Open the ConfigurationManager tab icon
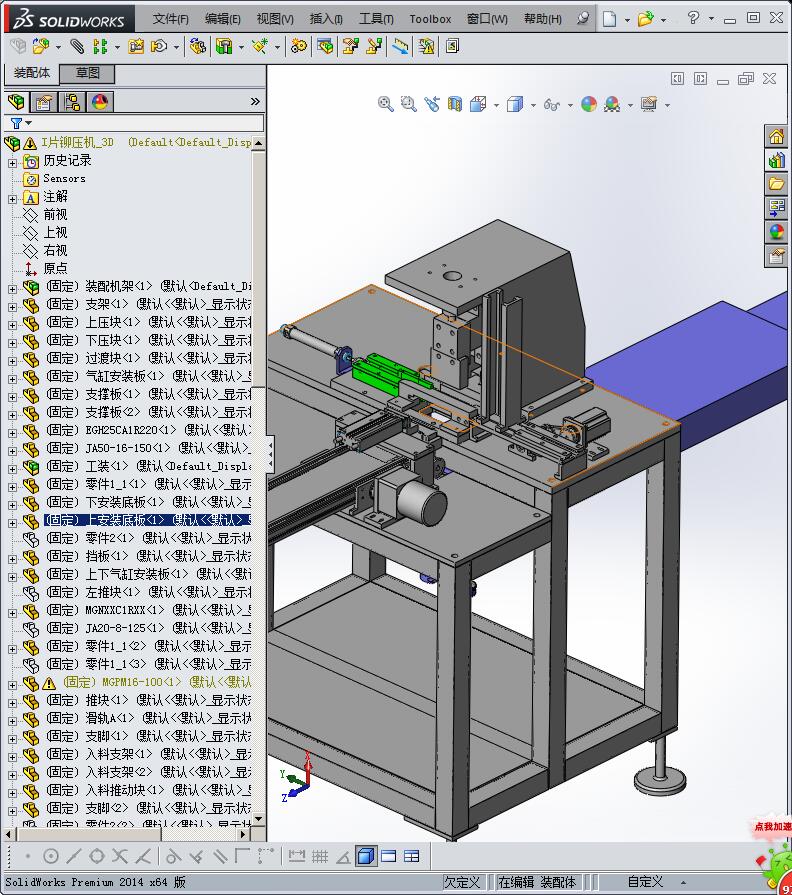The height and width of the screenshot is (895, 792). 72,102
